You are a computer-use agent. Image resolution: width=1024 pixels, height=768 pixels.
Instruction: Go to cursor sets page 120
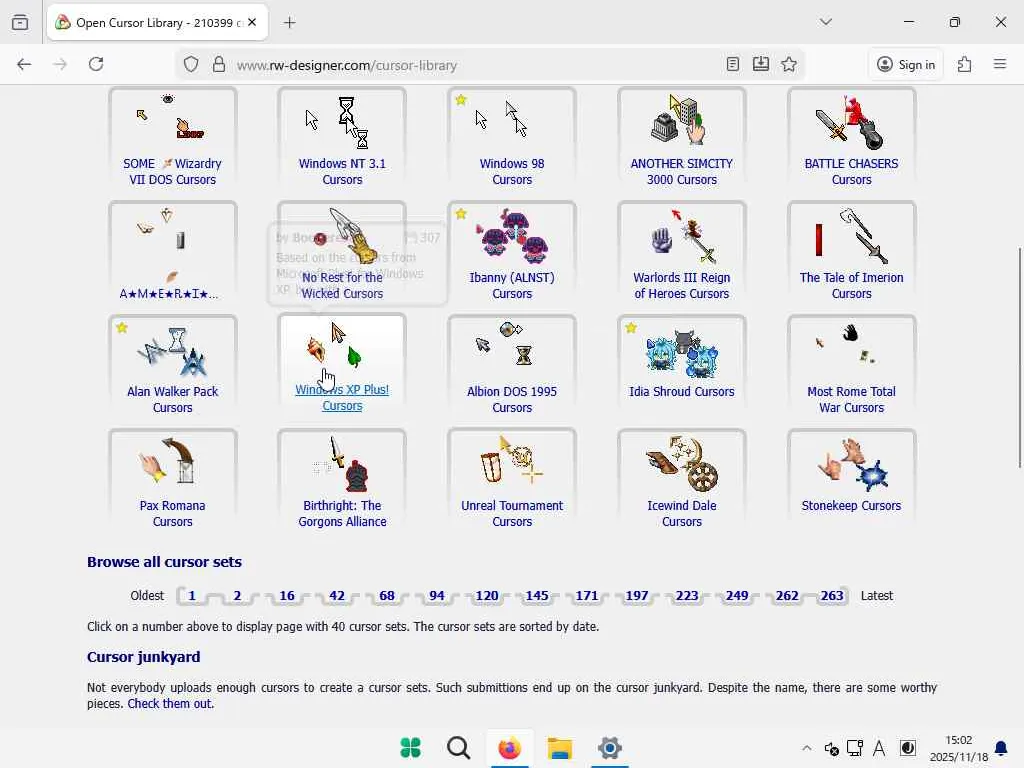[487, 596]
